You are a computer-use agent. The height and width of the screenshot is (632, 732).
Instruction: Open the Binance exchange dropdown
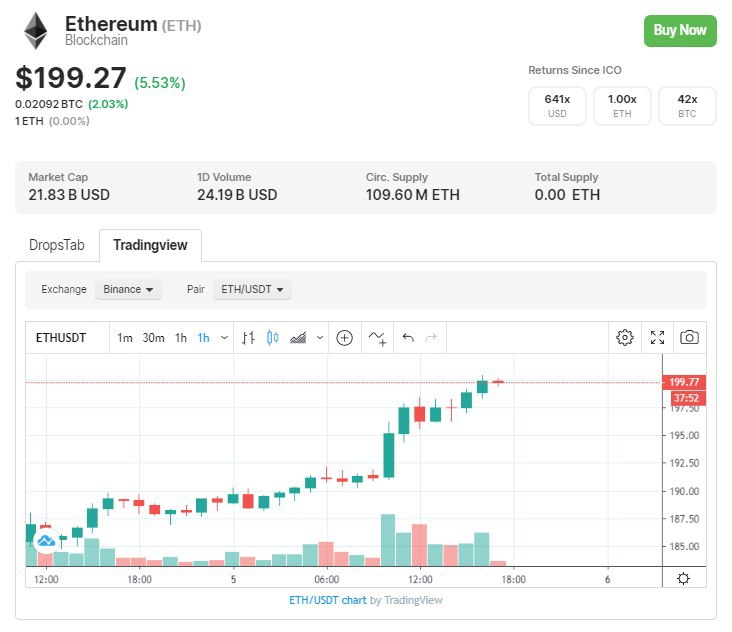coord(128,289)
